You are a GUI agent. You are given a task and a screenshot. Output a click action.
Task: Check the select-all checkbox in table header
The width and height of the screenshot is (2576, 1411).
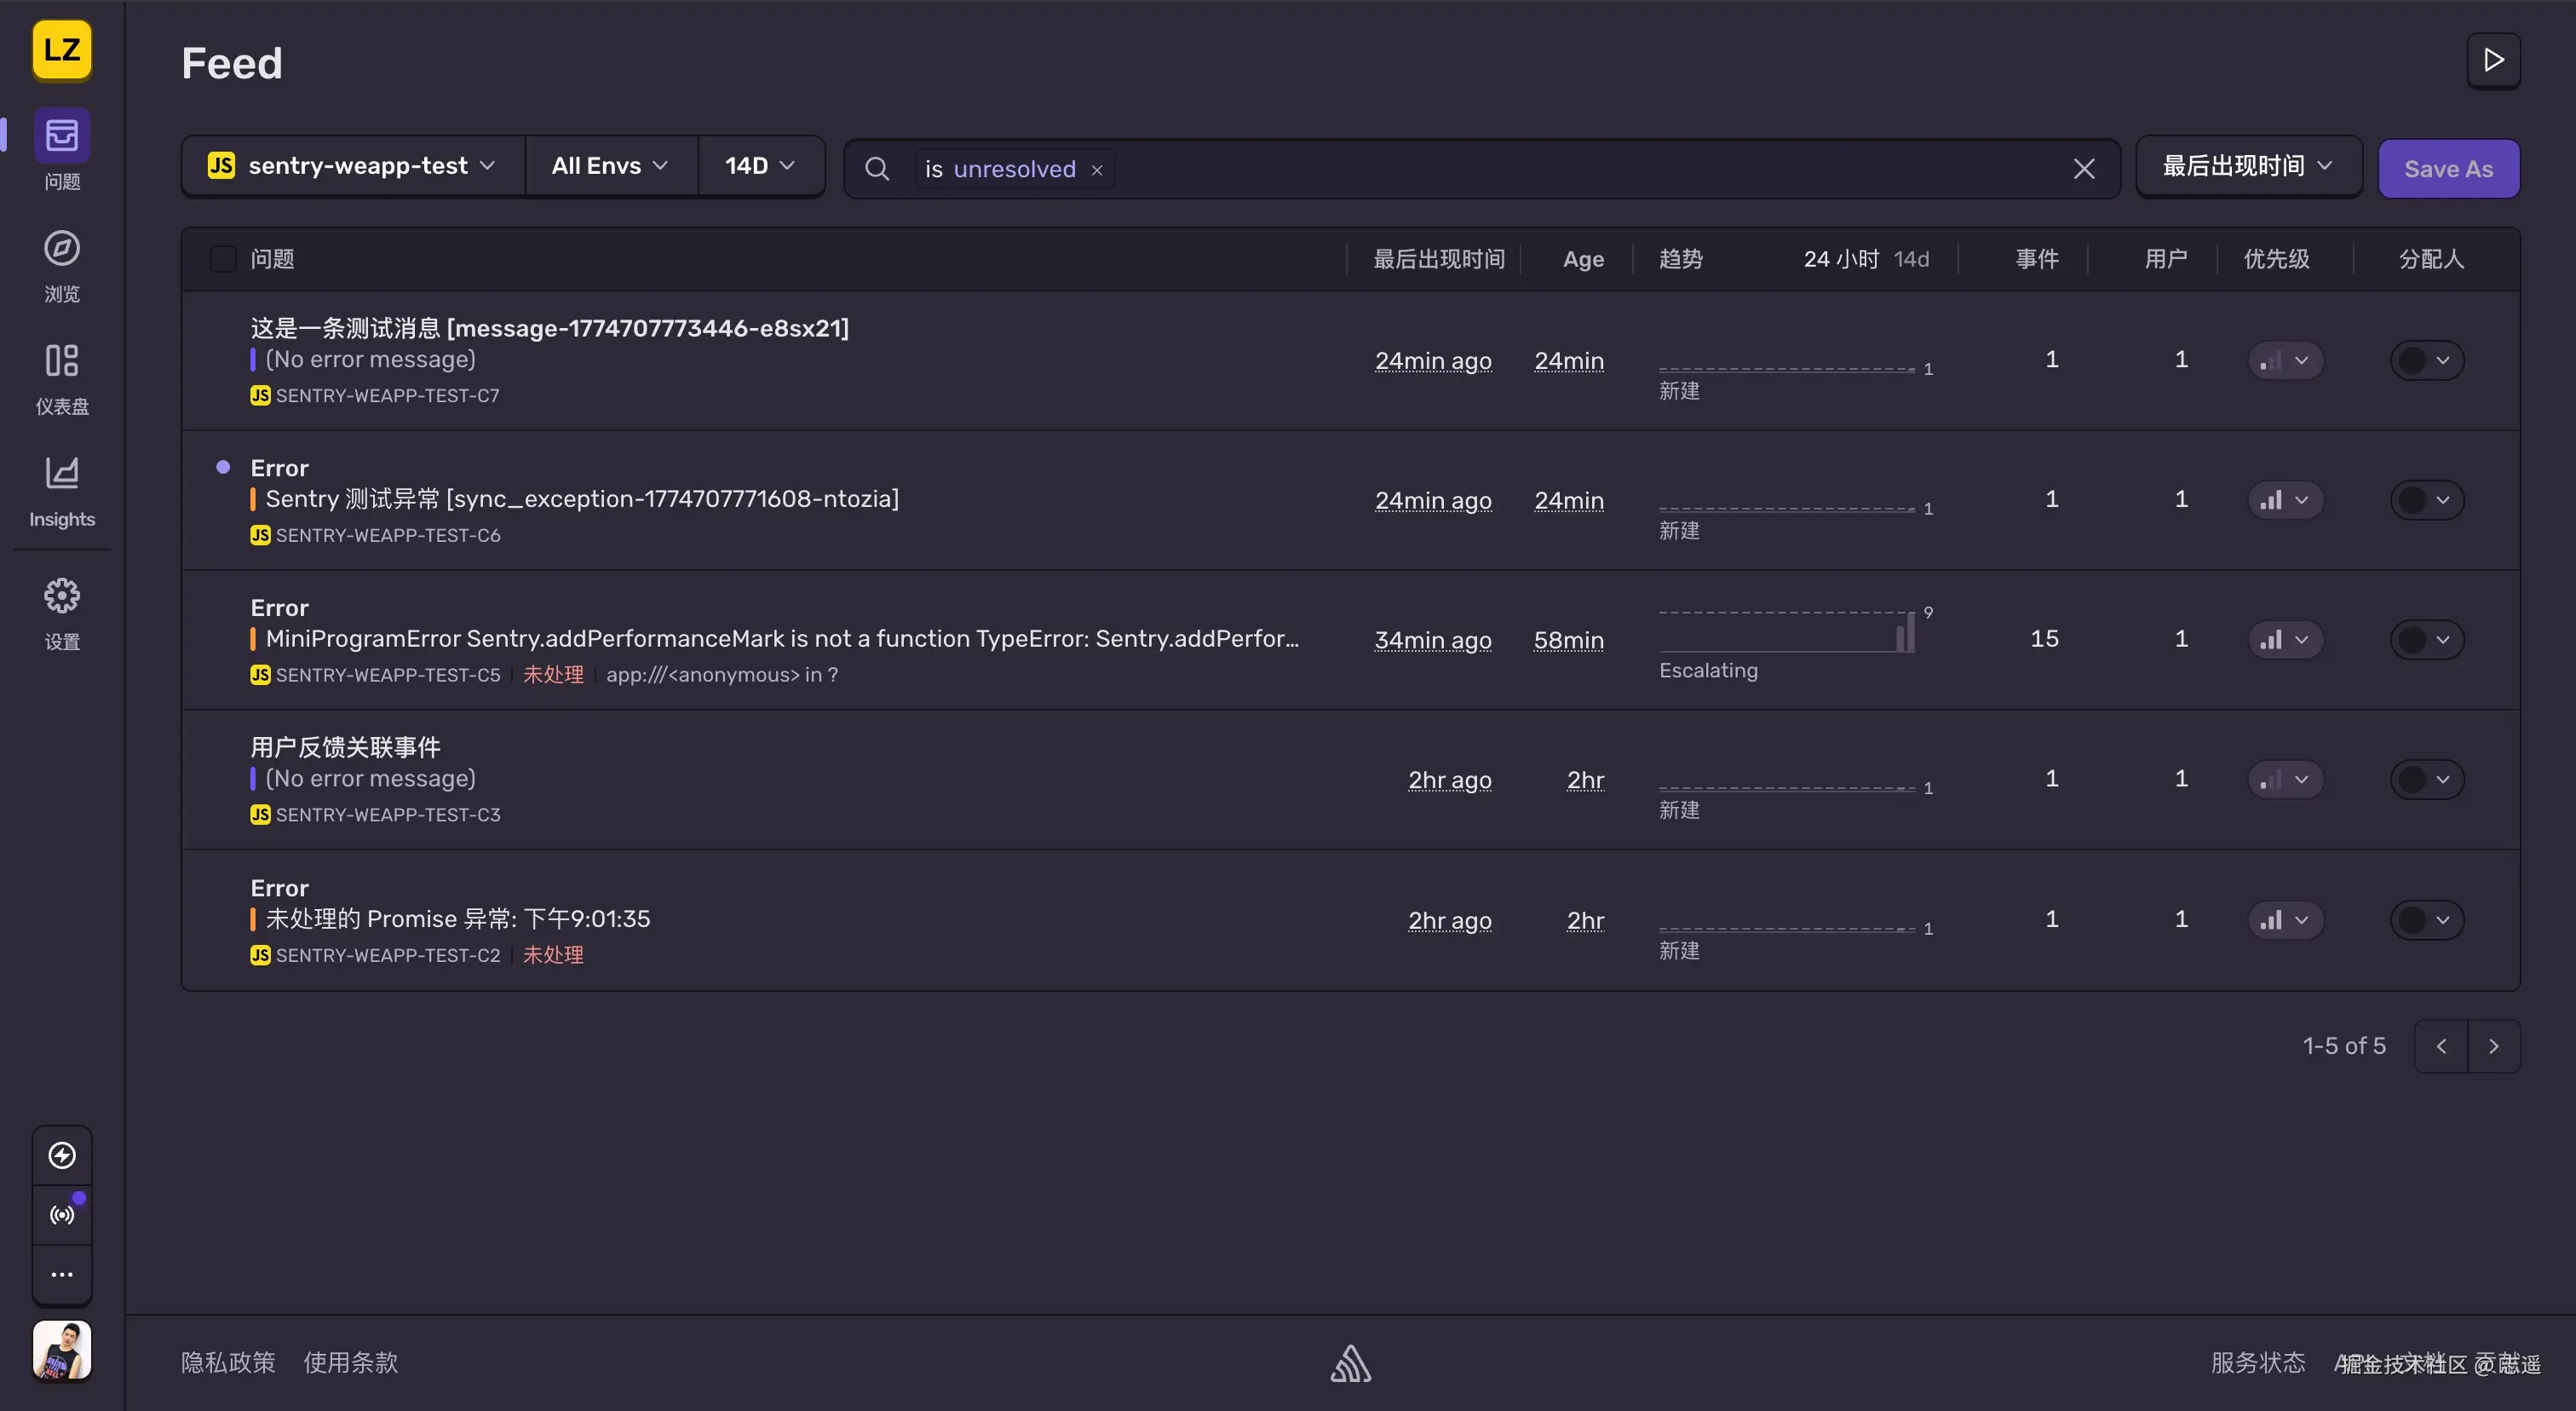222,259
